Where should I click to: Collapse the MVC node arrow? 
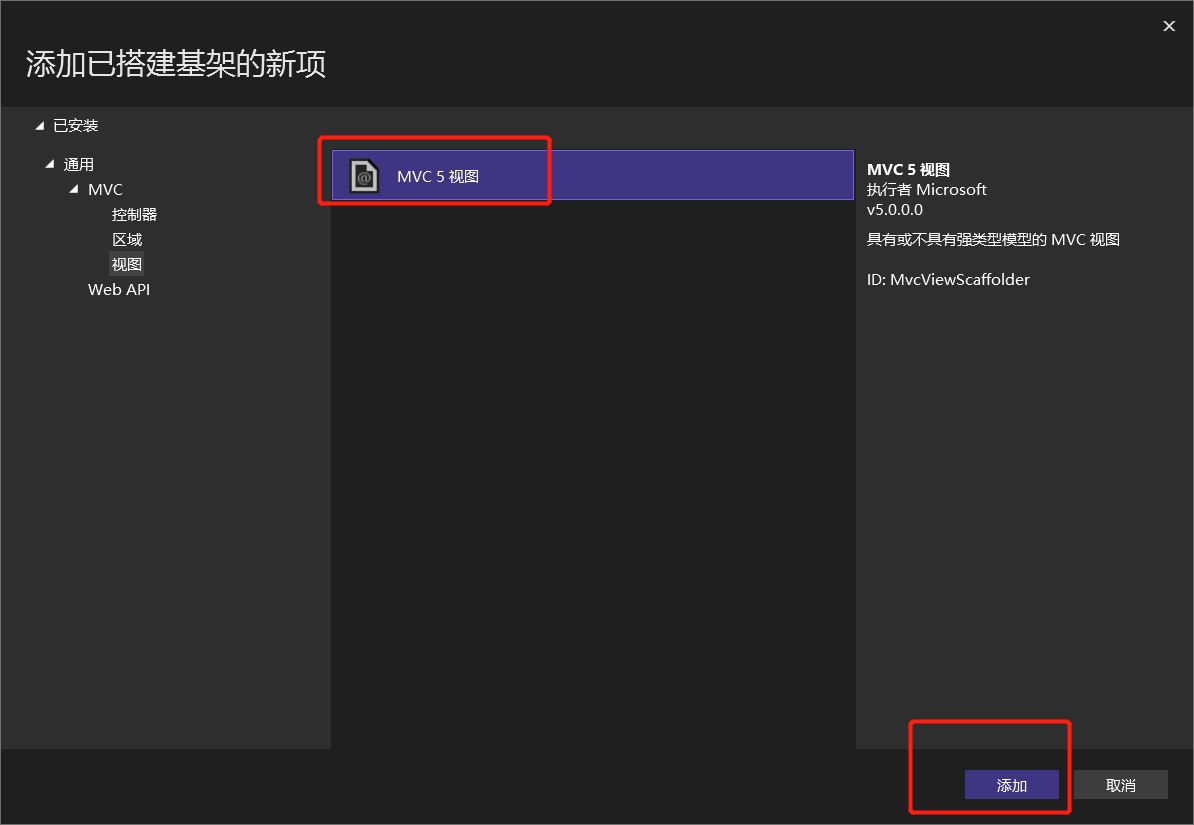(x=74, y=189)
